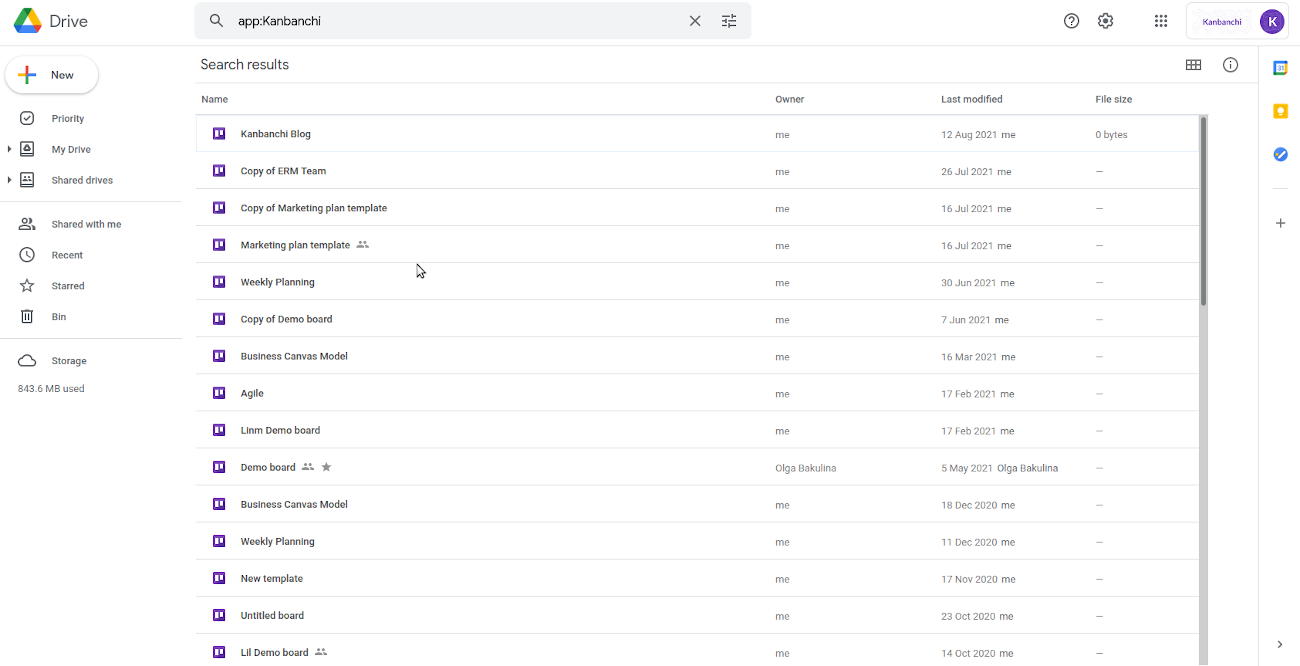Click the shared icon beside Marketing plan template

362,245
